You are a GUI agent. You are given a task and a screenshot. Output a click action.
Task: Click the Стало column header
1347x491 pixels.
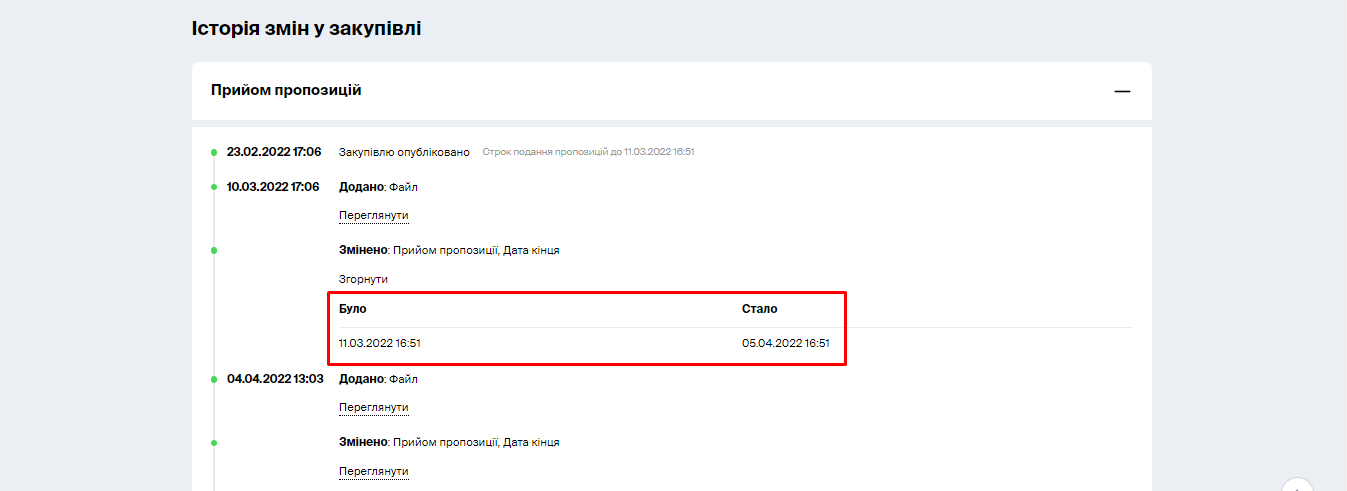[x=759, y=309]
